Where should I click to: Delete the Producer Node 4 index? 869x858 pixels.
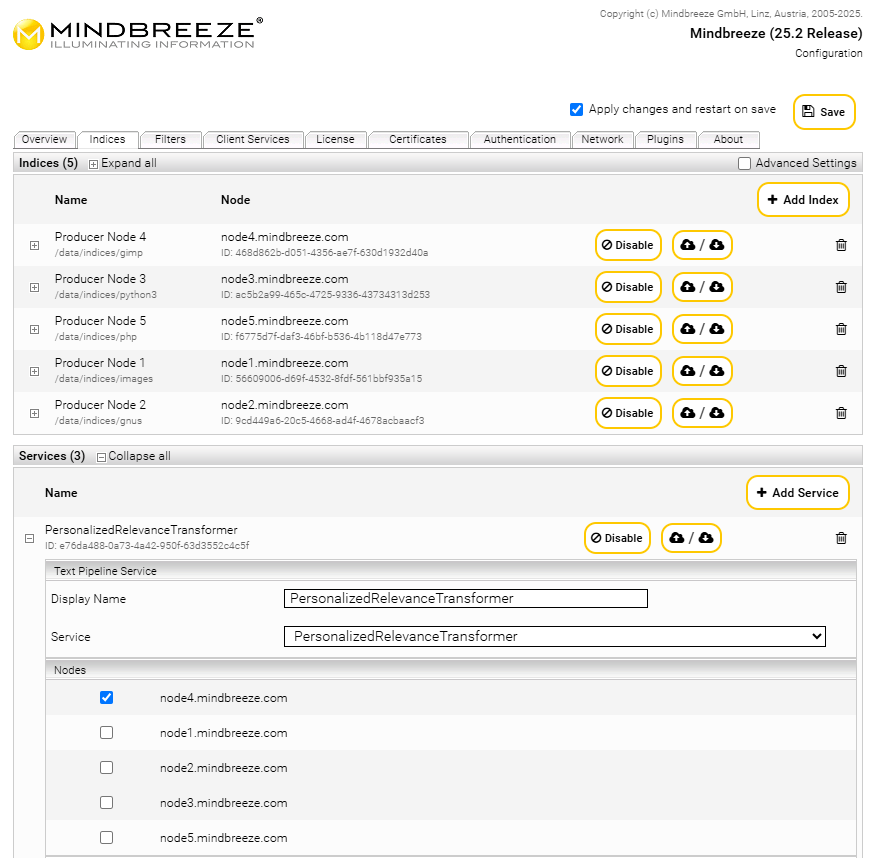pyautogui.click(x=841, y=245)
